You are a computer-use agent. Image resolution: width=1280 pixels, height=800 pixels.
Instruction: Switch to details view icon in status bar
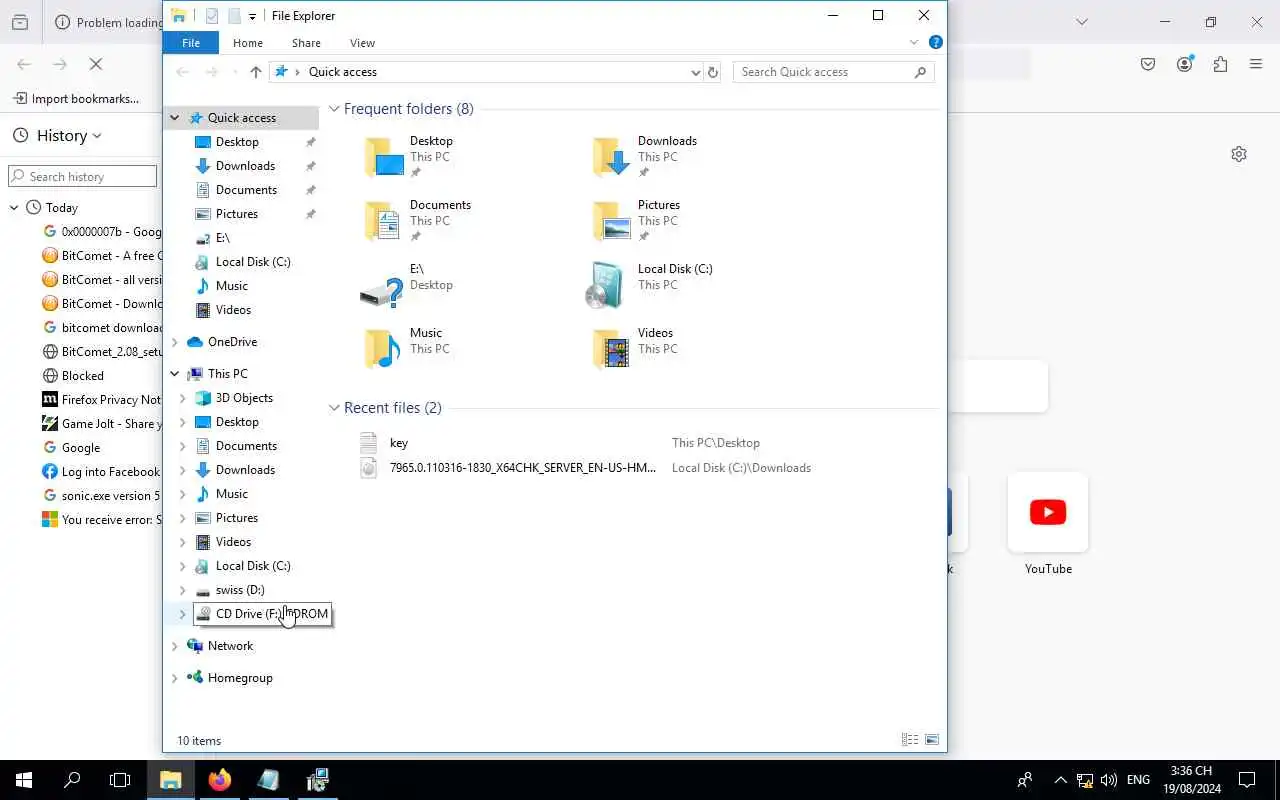tap(910, 740)
